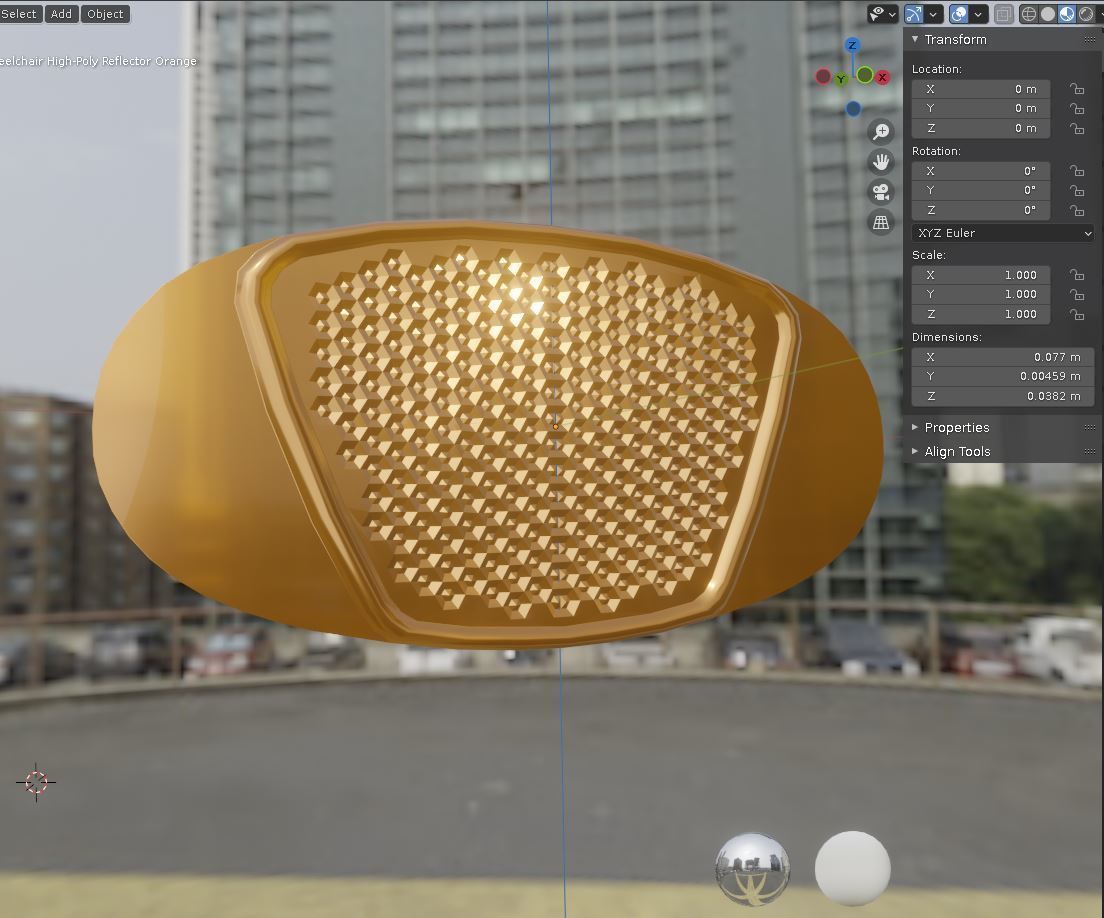Open the Object menu

105,14
